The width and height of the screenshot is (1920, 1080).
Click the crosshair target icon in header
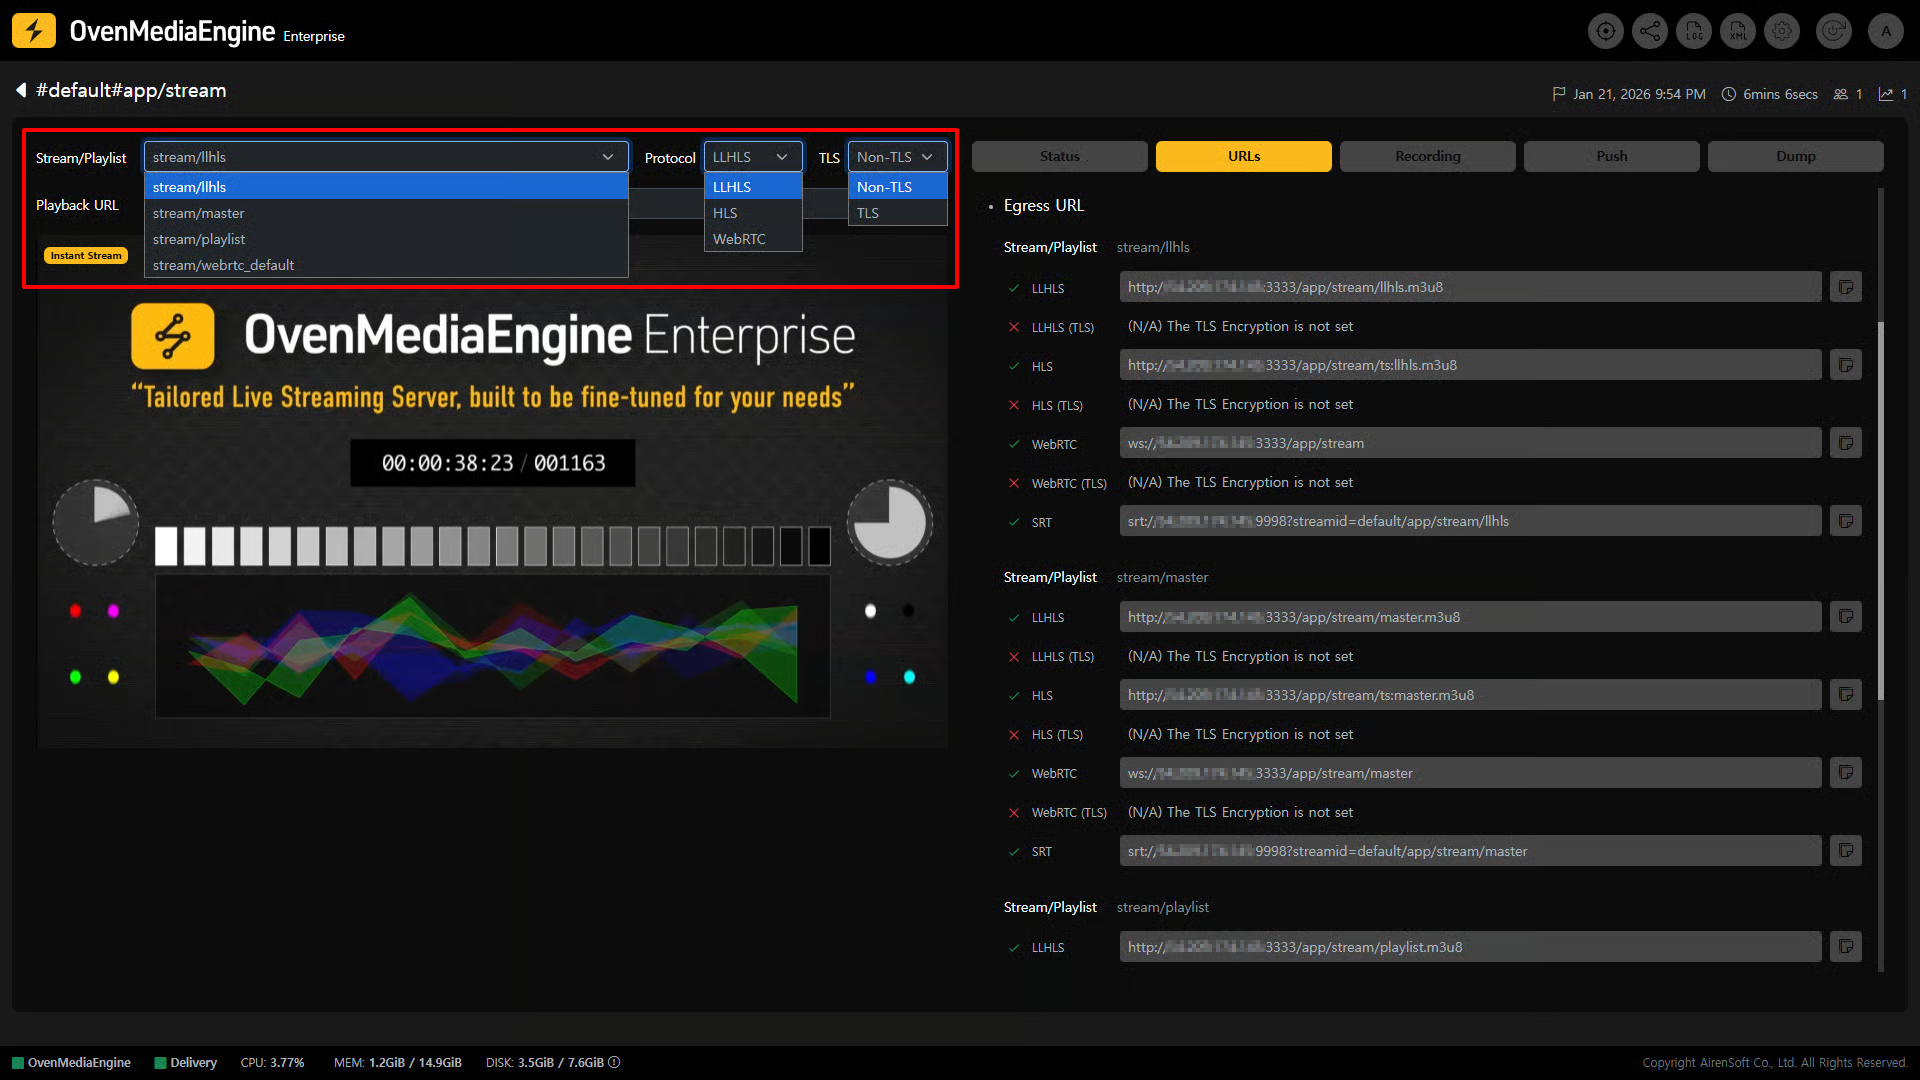[x=1606, y=31]
